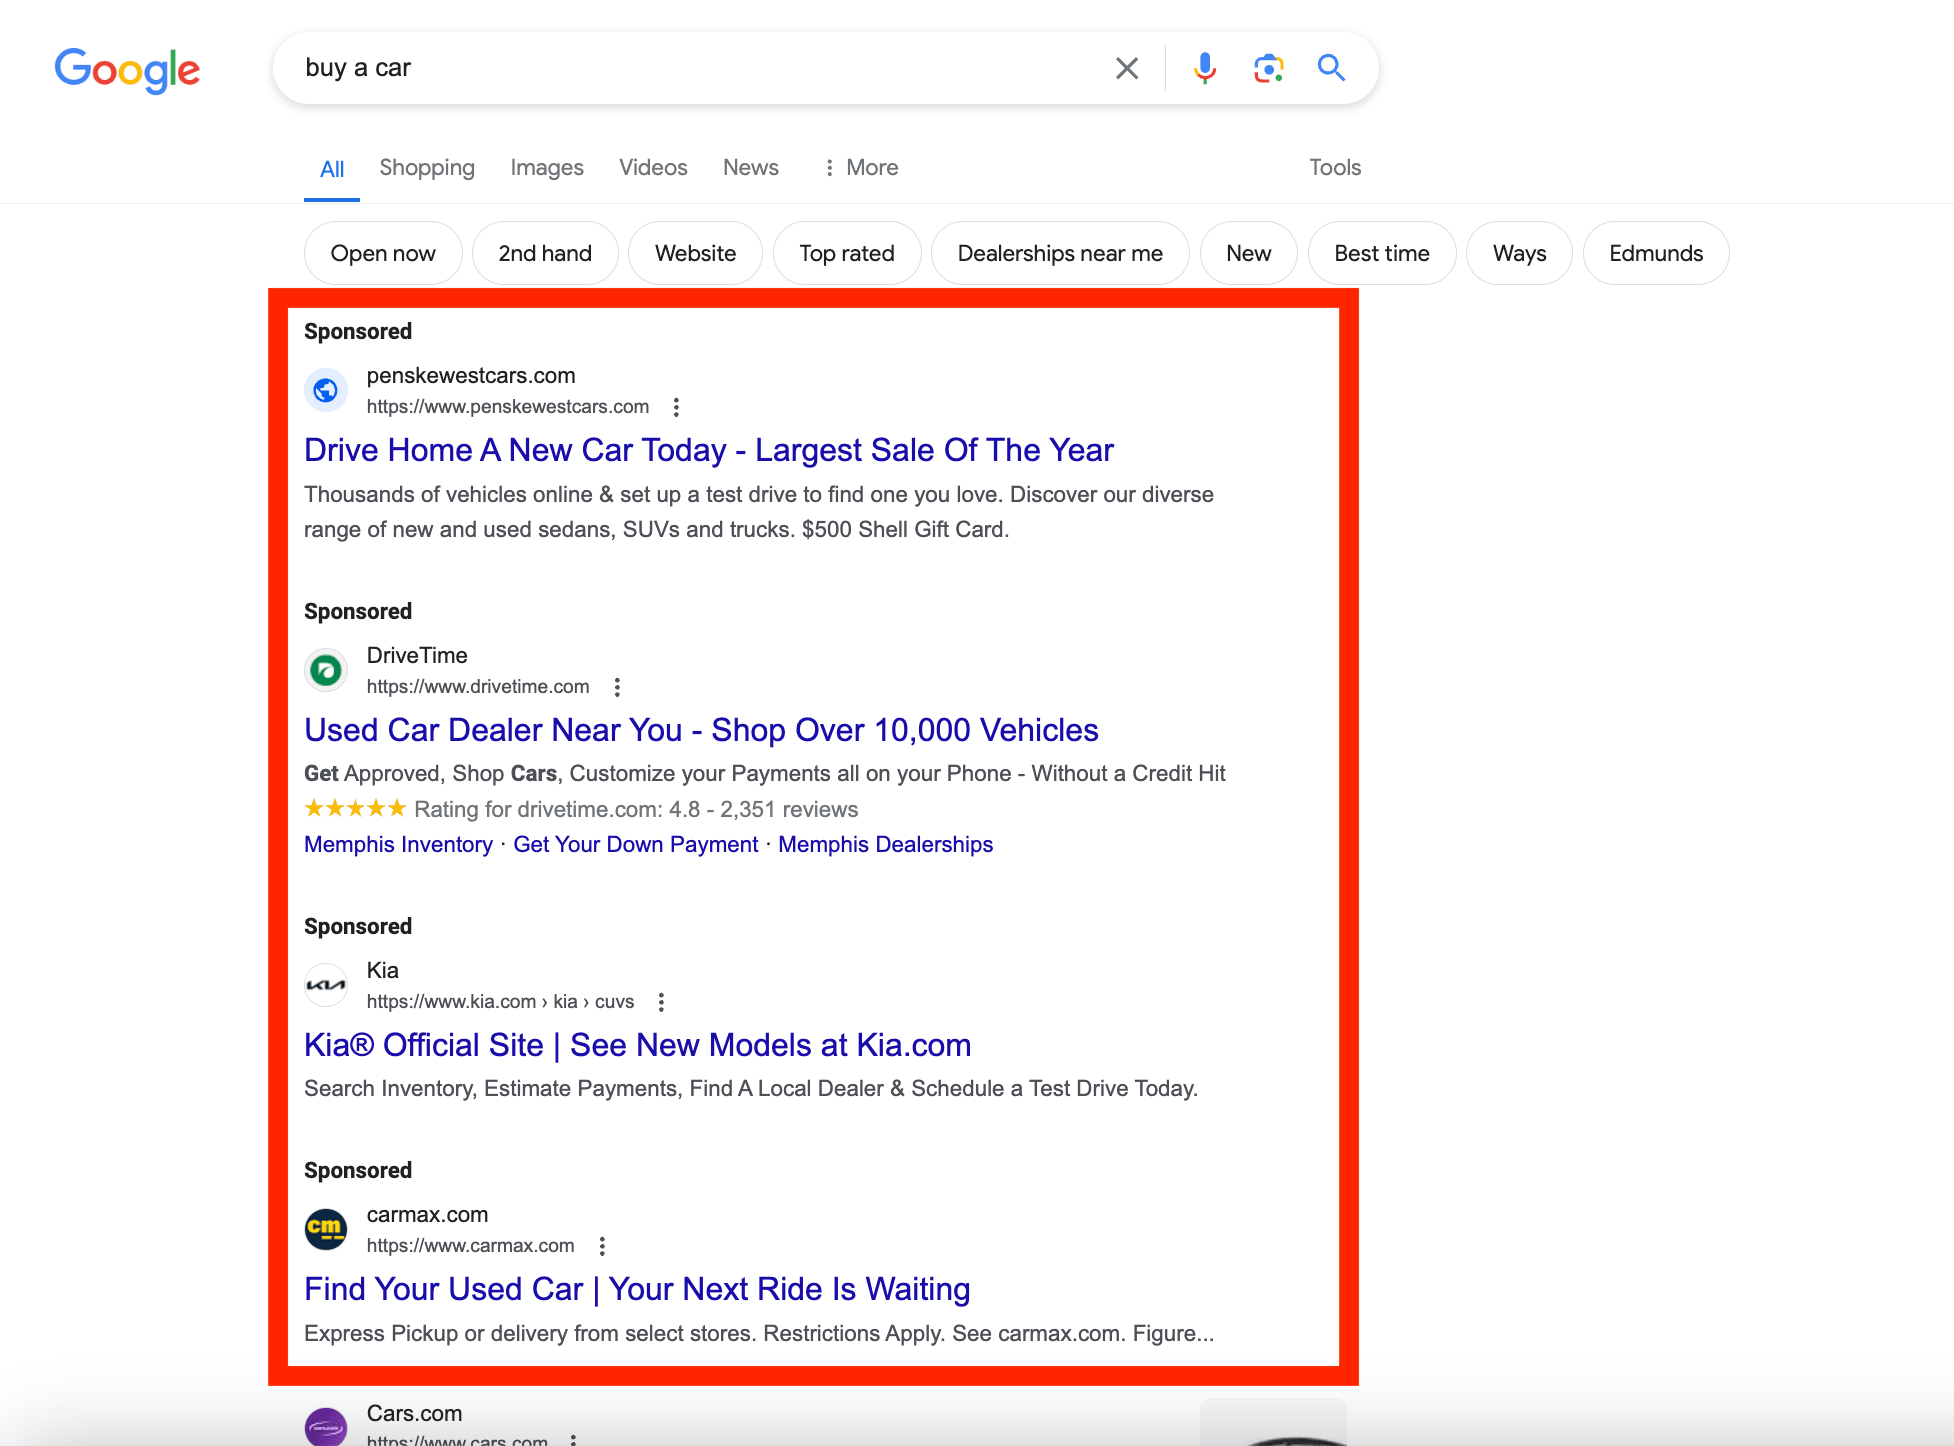The height and width of the screenshot is (1446, 1954).
Task: Click the Cars.com purple favicon
Action: [x=326, y=1426]
